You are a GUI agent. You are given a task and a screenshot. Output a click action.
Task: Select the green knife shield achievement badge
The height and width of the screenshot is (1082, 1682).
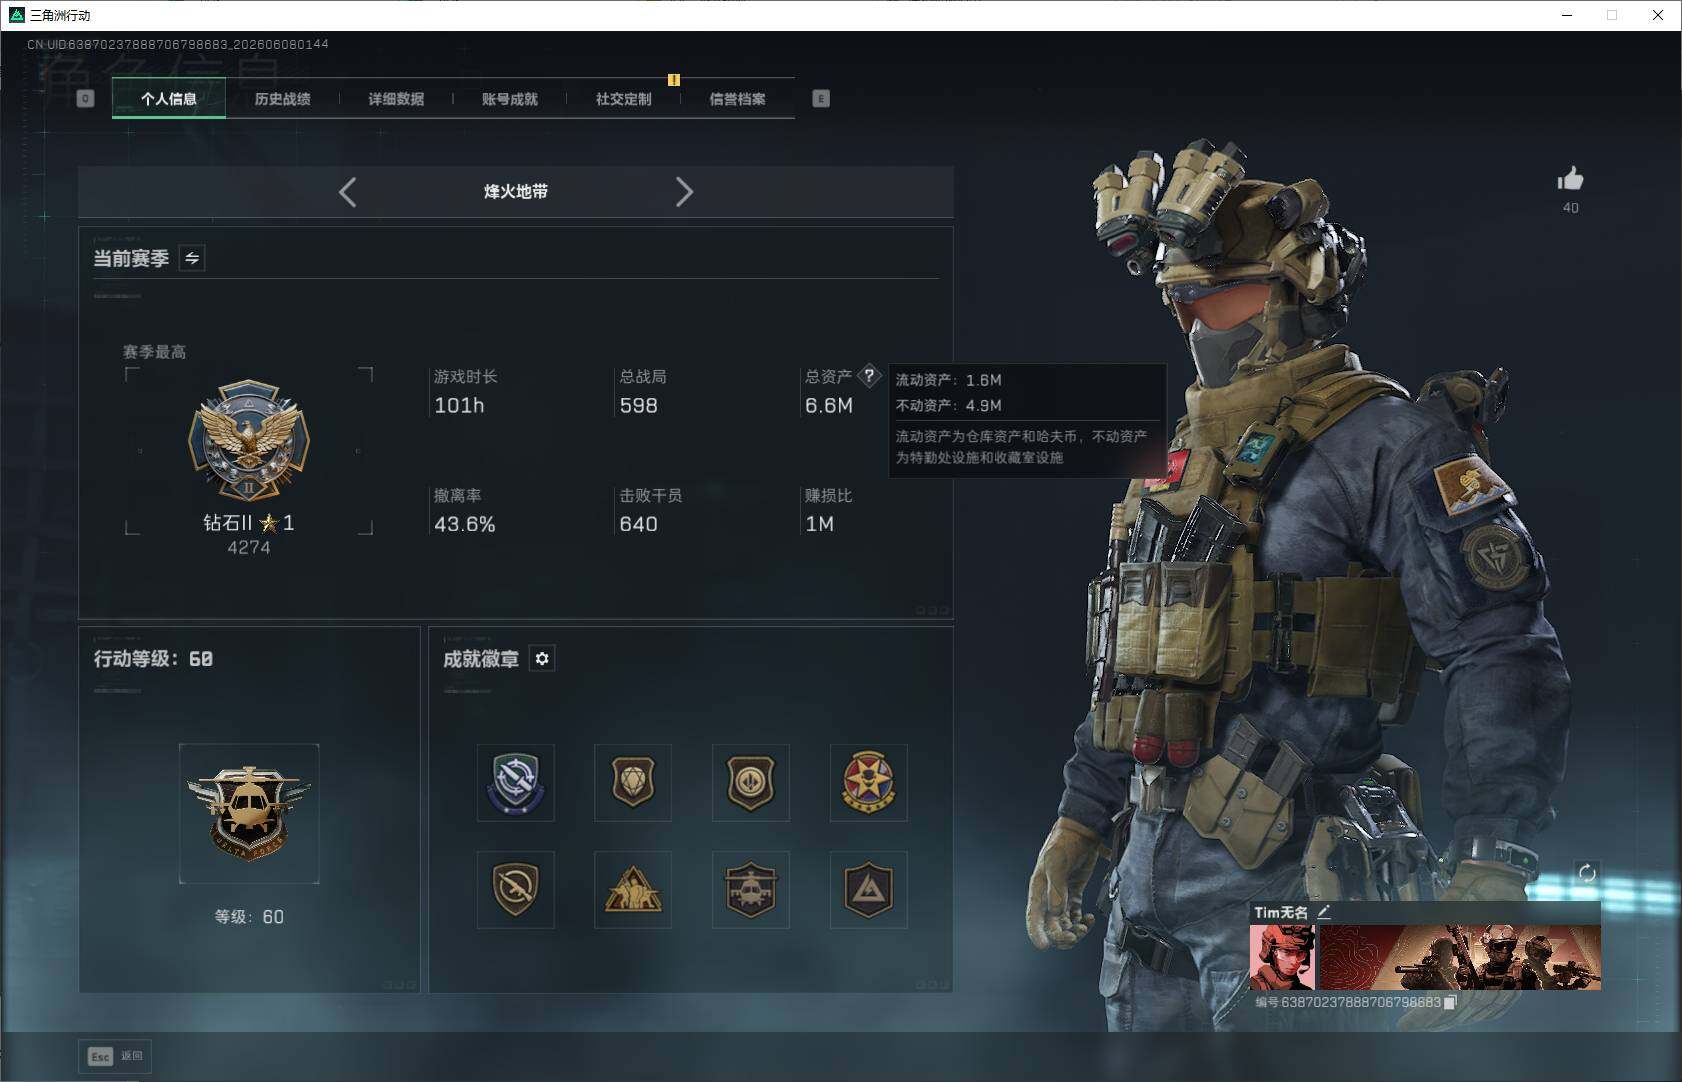pyautogui.click(x=516, y=783)
